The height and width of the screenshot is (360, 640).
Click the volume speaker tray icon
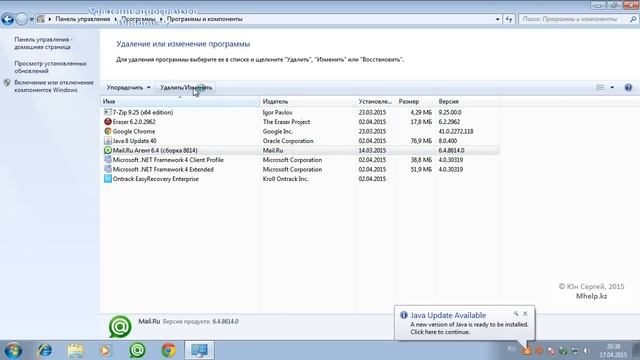[586, 350]
